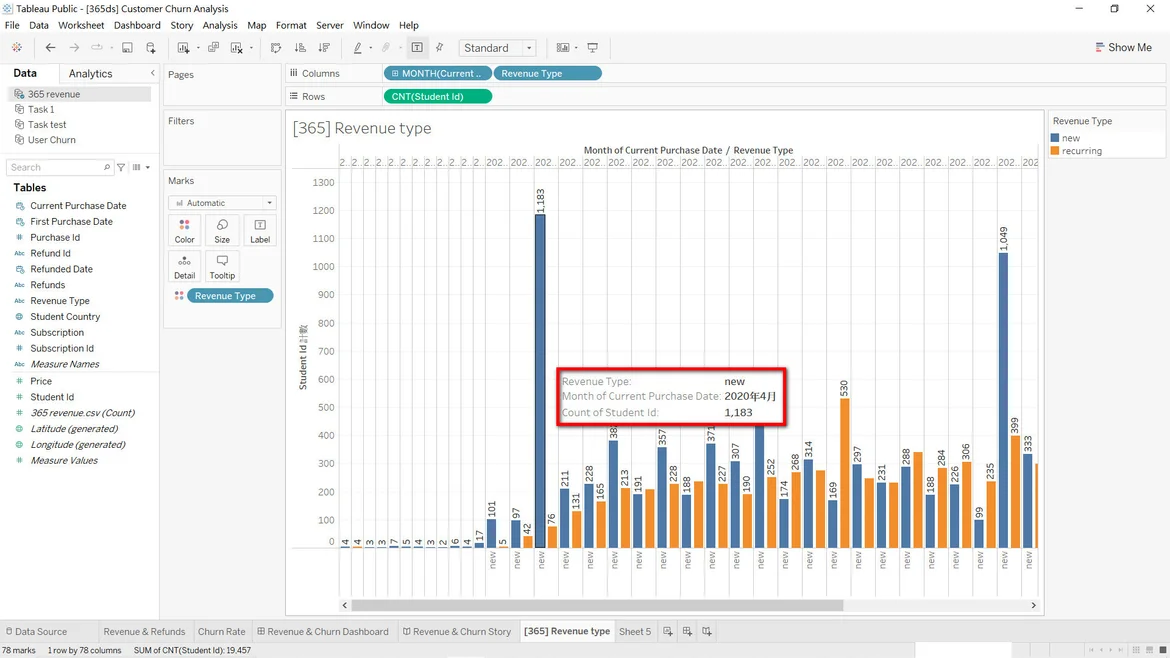Click the new worksheet icon at bottom
The image size is (1170, 658).
click(668, 632)
